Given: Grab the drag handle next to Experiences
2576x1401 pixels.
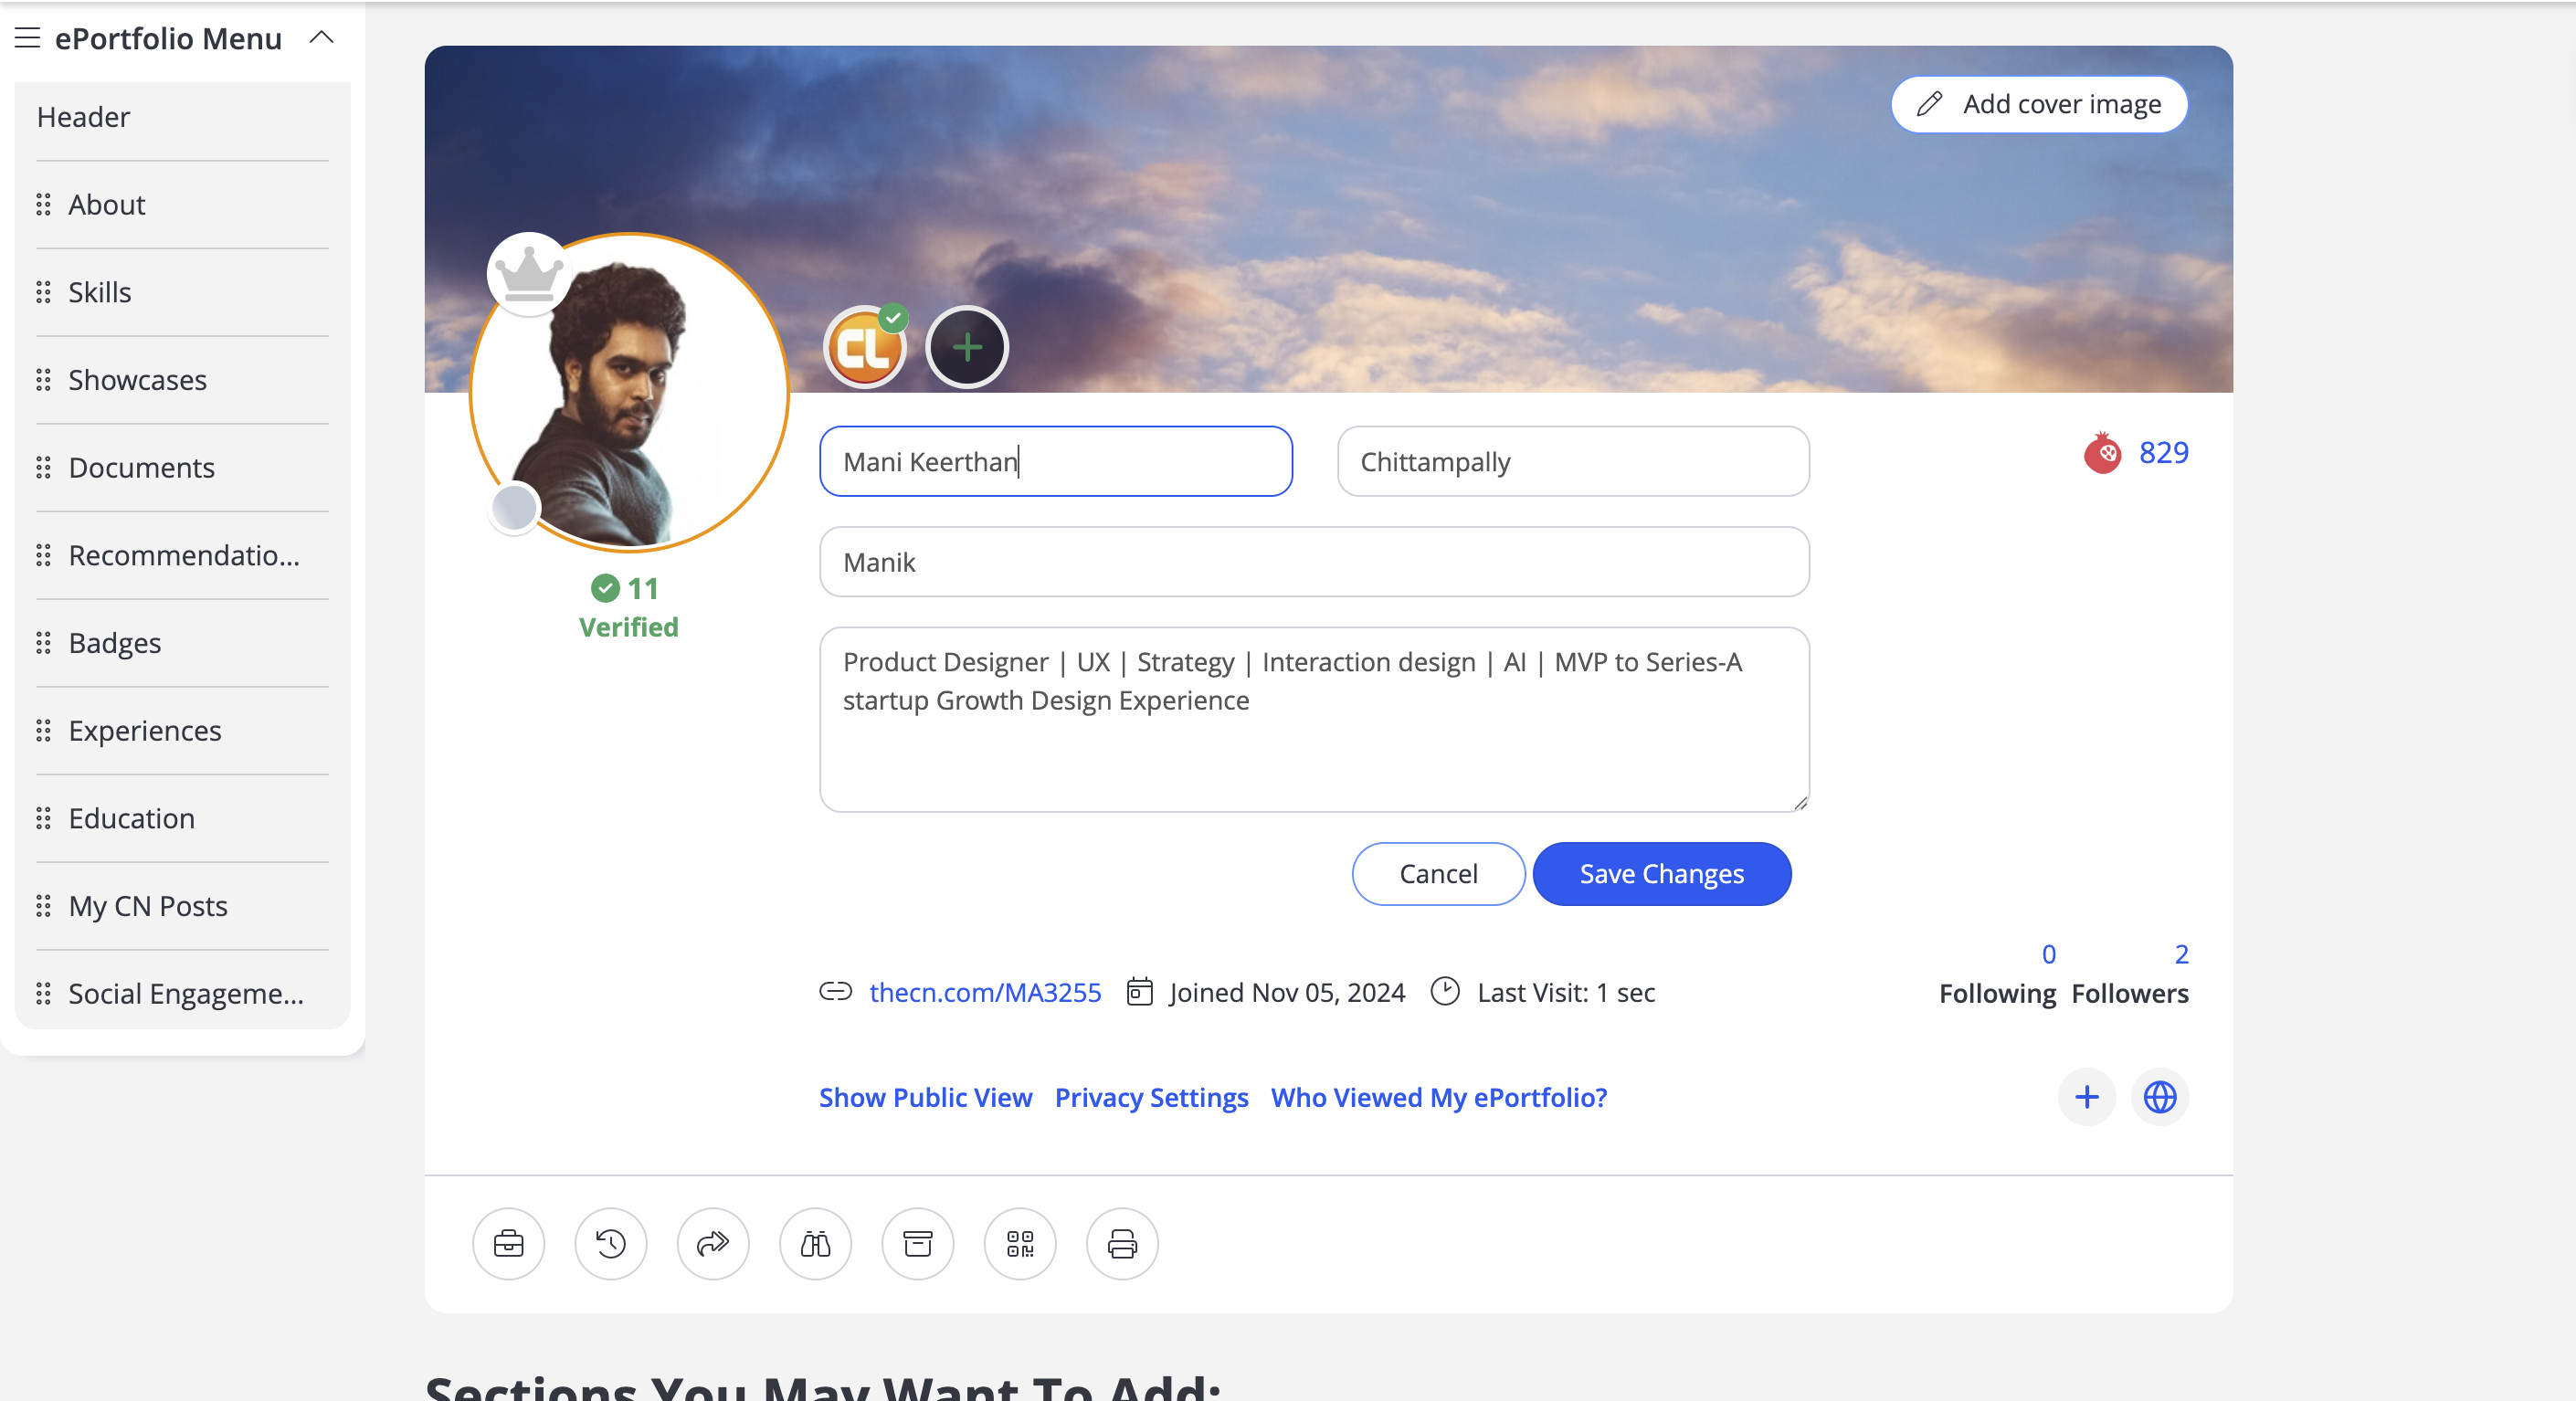Looking at the screenshot, I should [x=43, y=731].
